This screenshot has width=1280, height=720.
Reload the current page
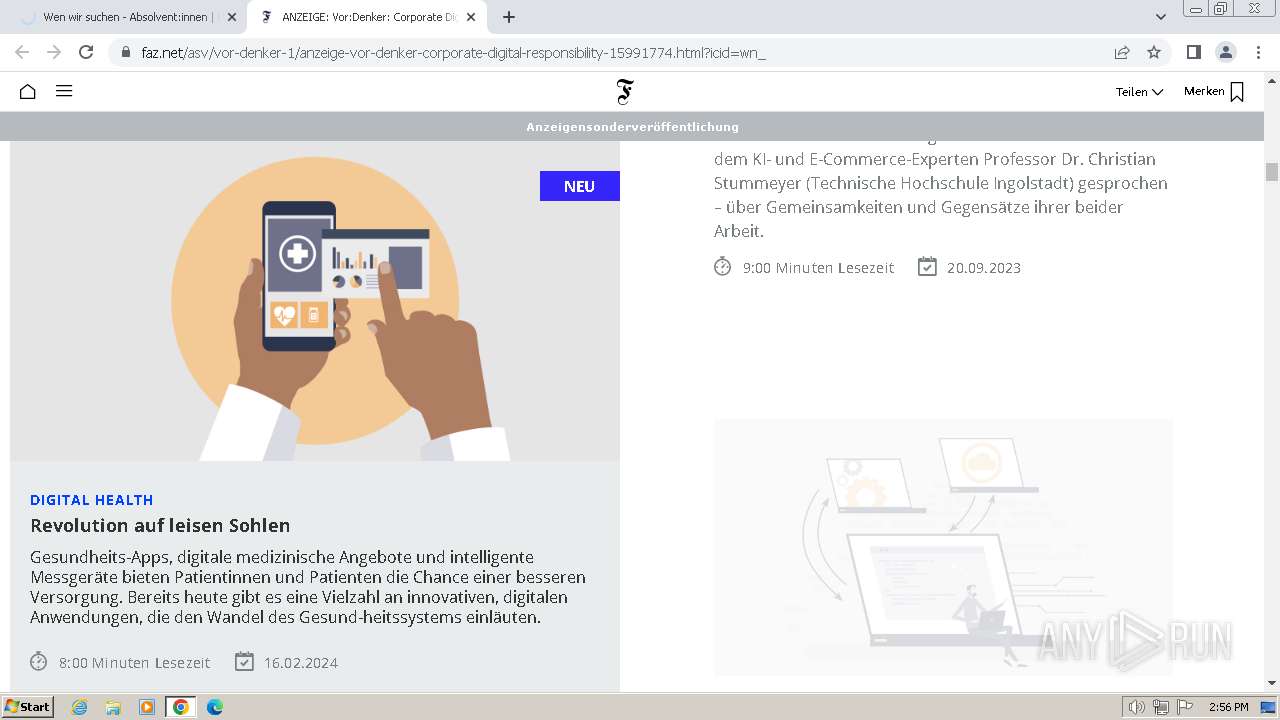86,52
